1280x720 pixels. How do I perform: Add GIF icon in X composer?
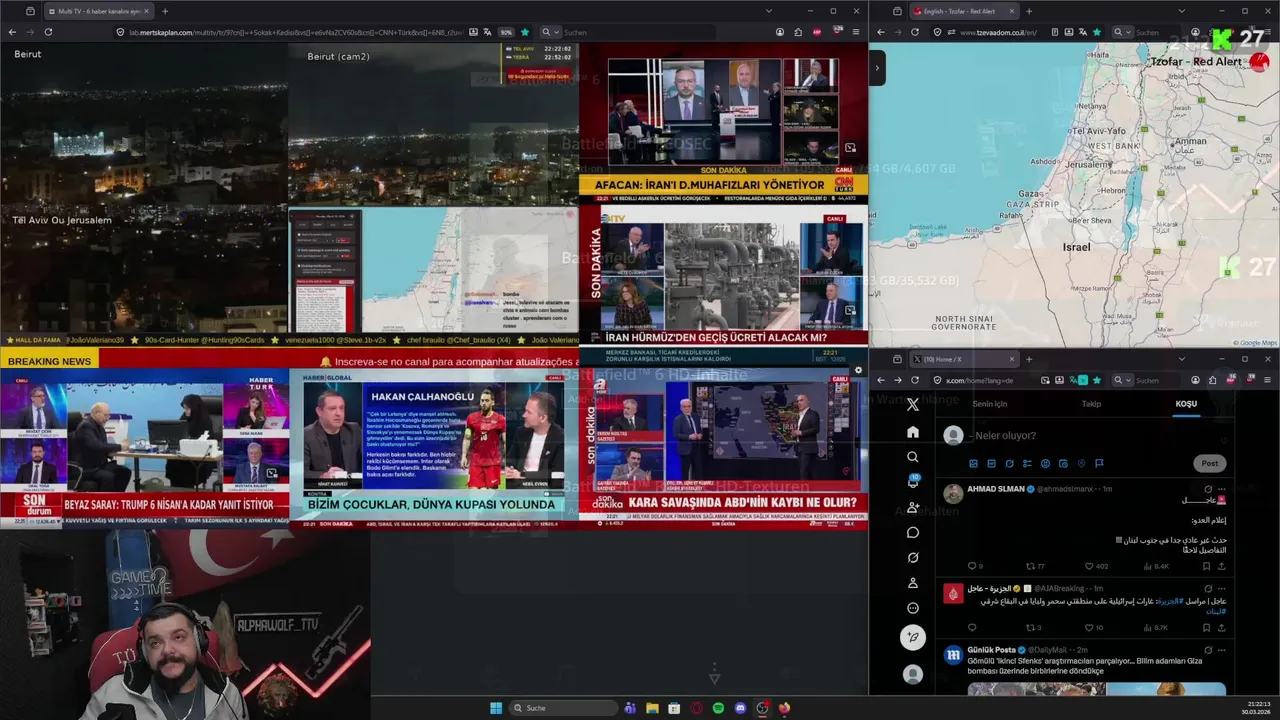coord(991,463)
